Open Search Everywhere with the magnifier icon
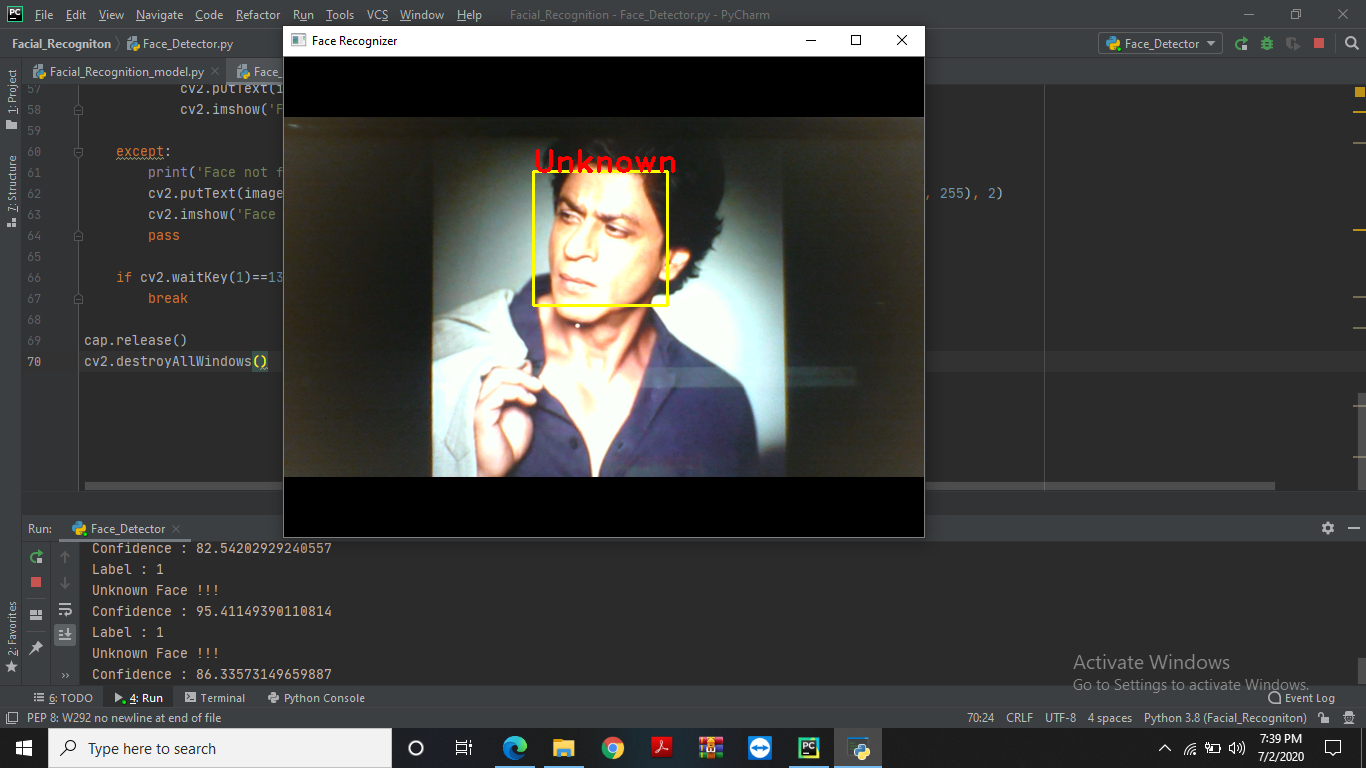The width and height of the screenshot is (1366, 768). (1349, 43)
